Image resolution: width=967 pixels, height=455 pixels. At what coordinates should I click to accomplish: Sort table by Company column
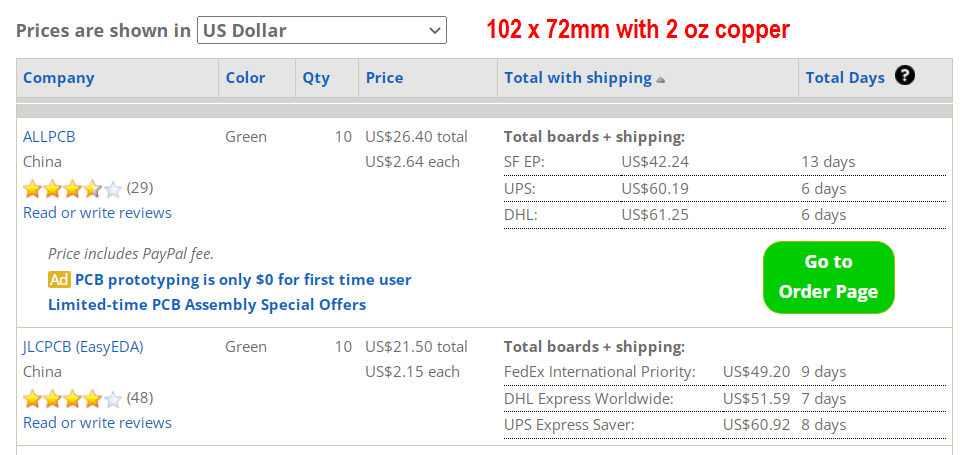click(59, 78)
